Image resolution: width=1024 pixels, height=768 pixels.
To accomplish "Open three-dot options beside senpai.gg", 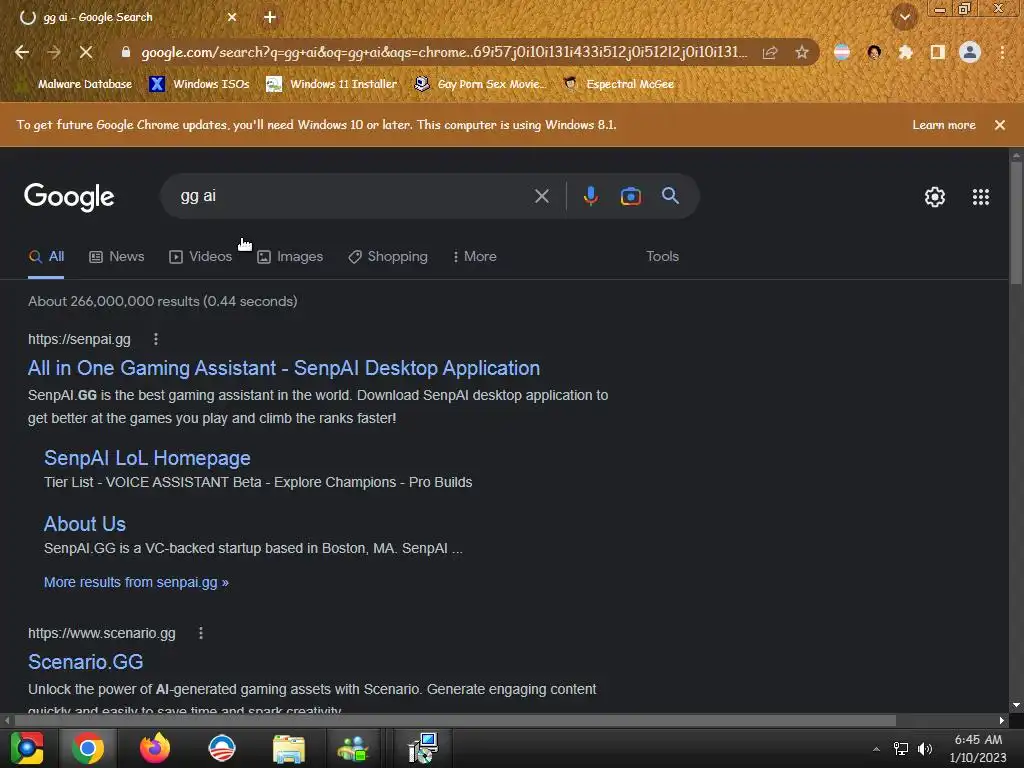I will click(x=155, y=339).
